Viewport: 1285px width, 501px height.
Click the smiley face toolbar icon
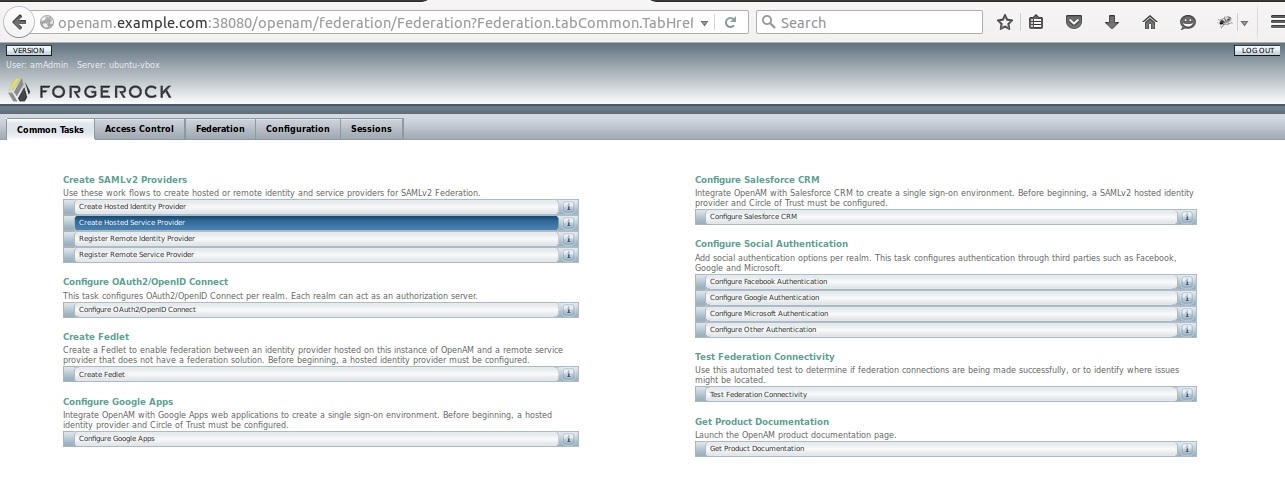click(1188, 22)
